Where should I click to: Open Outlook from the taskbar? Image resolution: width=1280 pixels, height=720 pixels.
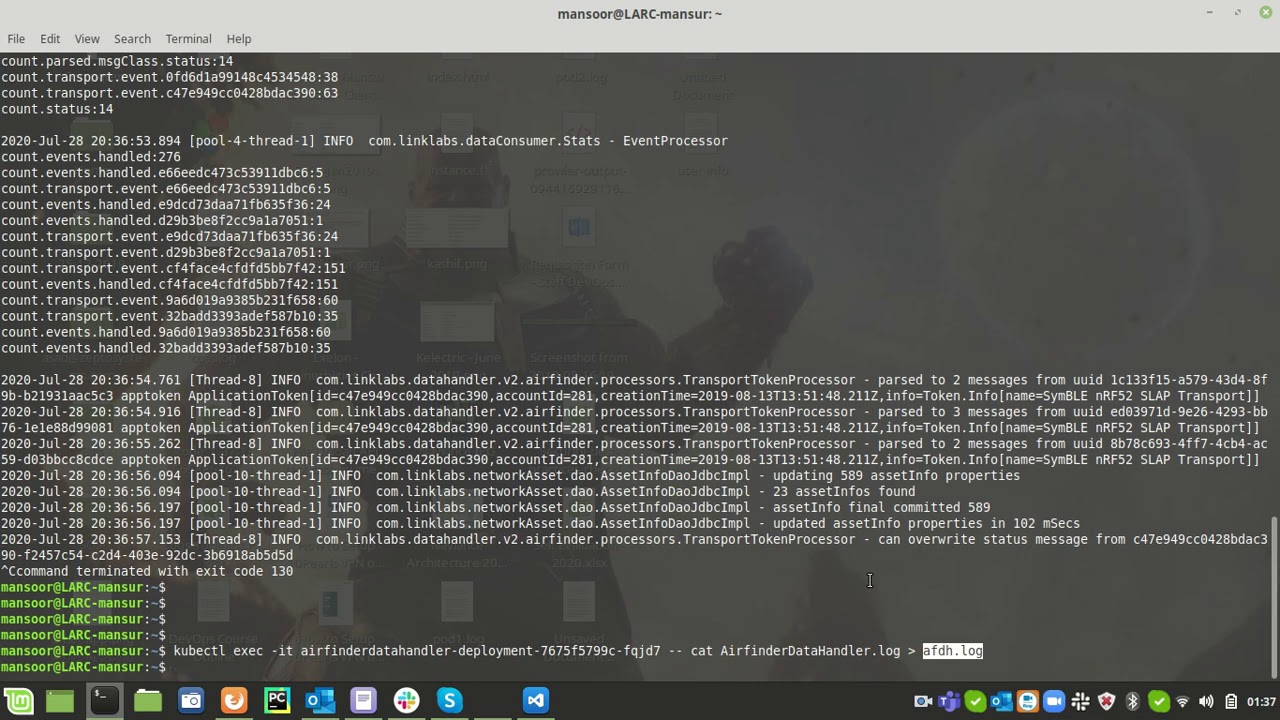click(x=320, y=701)
